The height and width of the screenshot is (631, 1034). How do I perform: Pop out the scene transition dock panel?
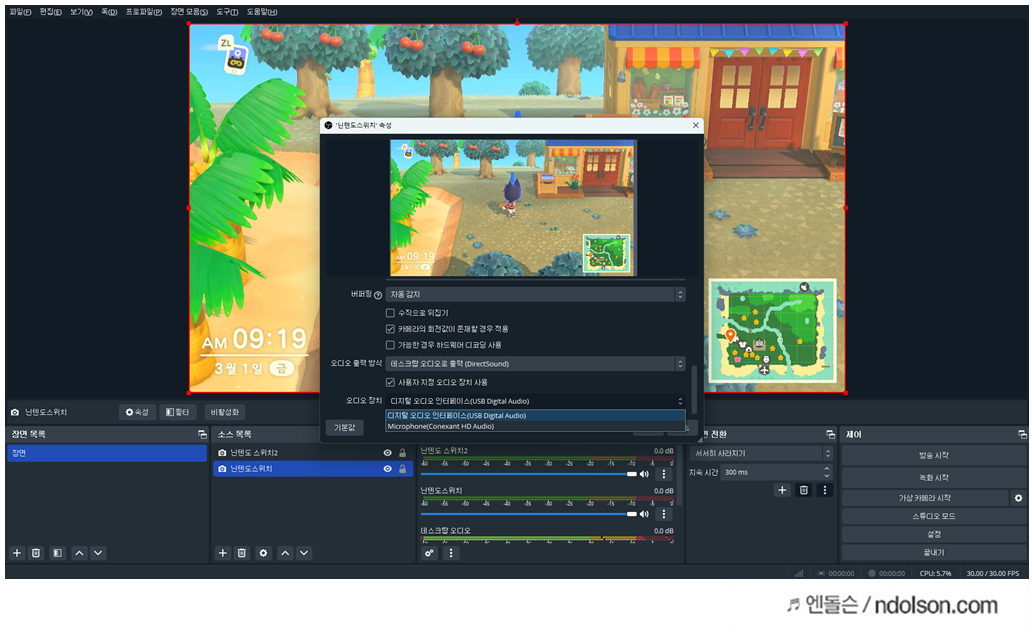point(830,435)
